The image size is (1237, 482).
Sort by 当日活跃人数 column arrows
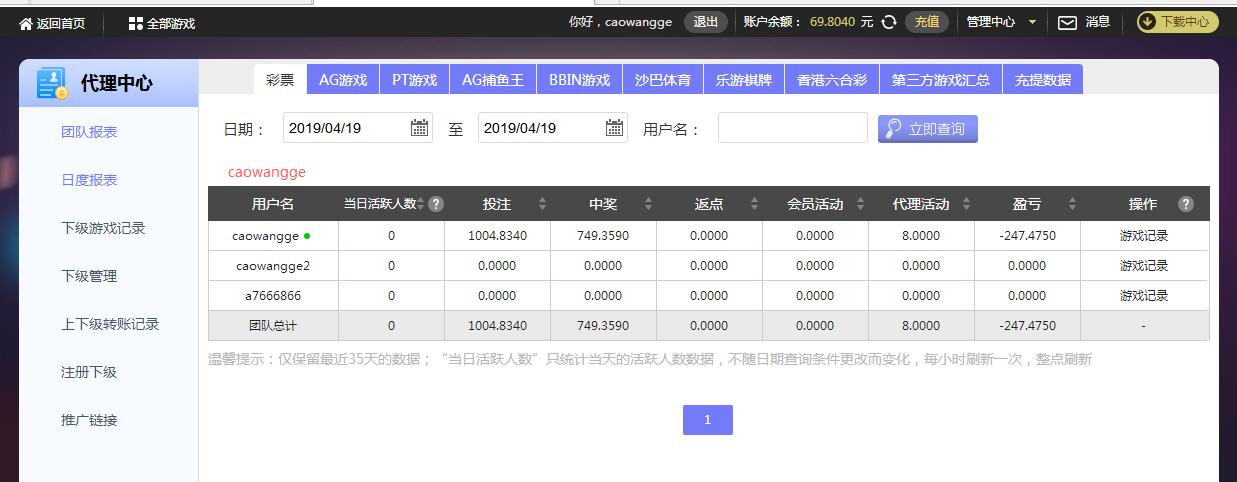(x=421, y=204)
